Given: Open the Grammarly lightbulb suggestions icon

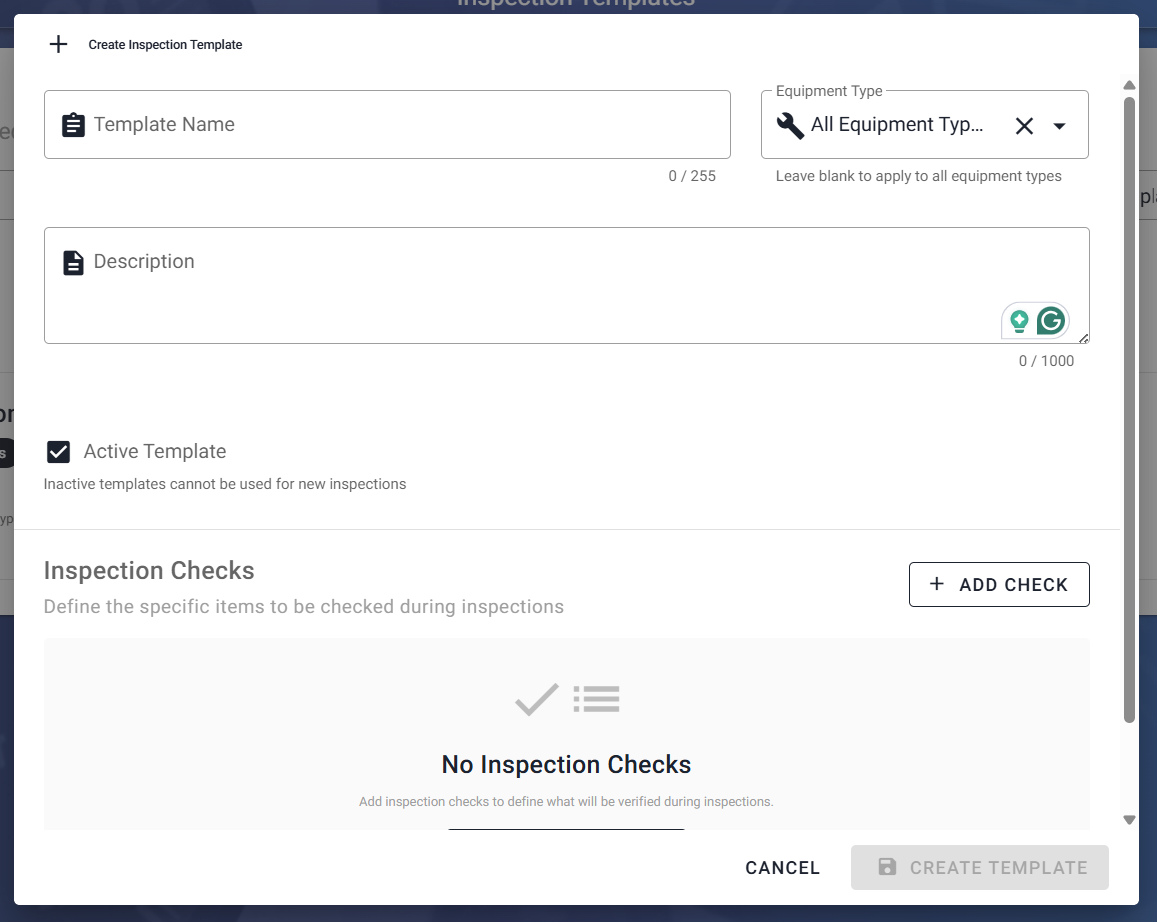Looking at the screenshot, I should click(x=1019, y=321).
